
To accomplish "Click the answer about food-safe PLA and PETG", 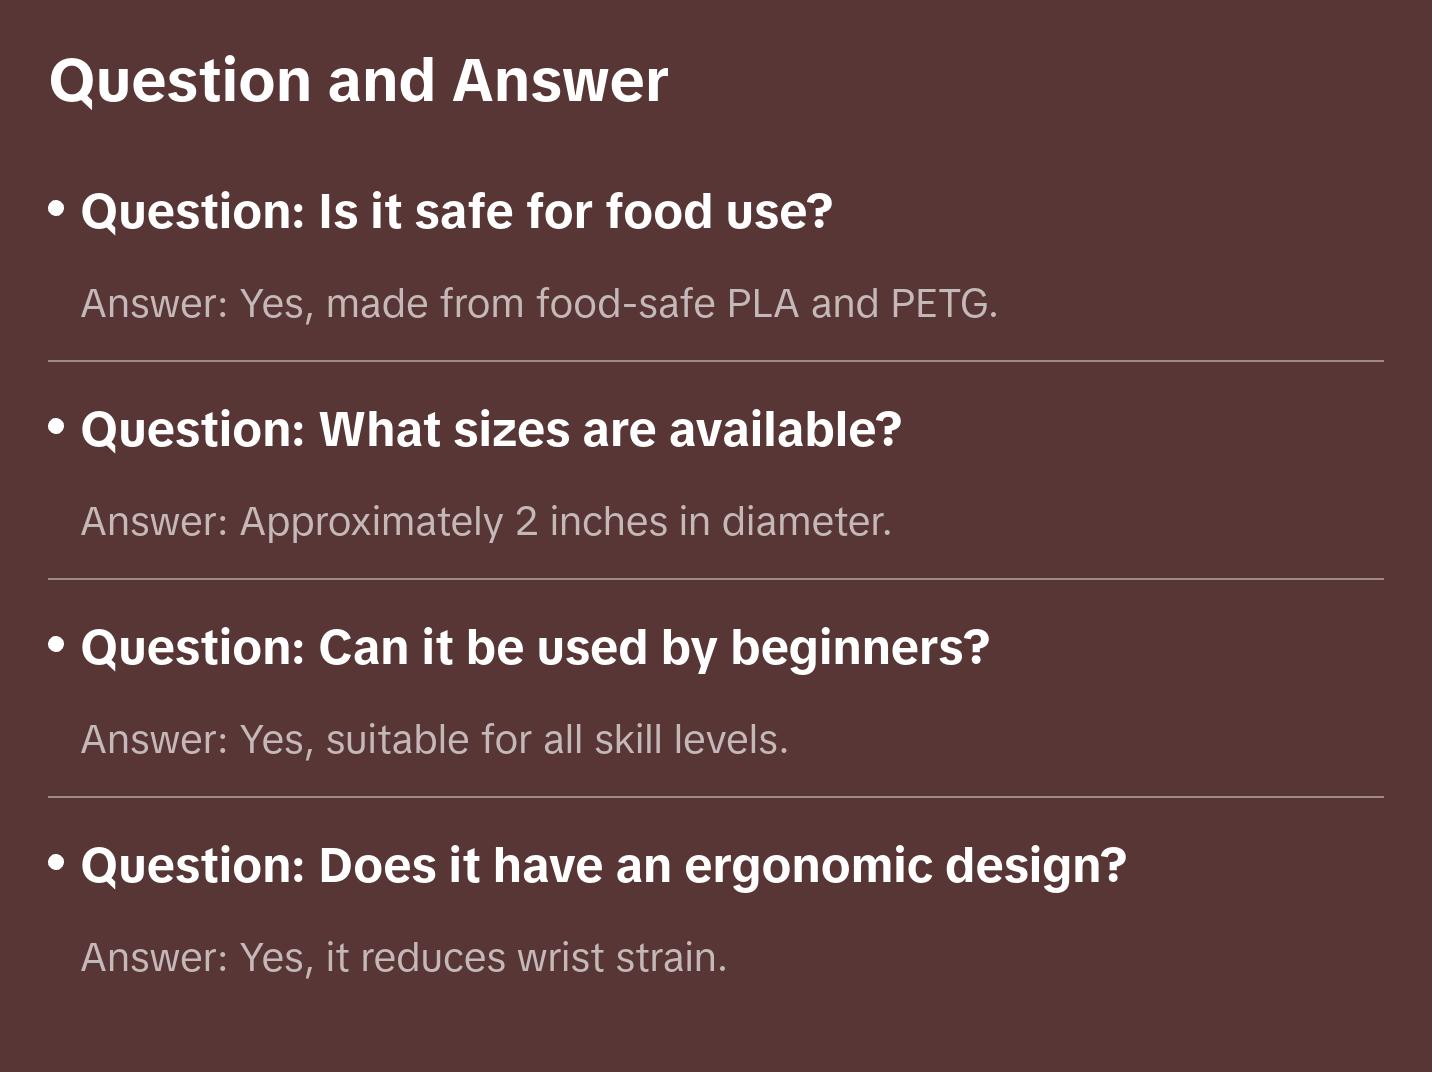I will tap(539, 304).
